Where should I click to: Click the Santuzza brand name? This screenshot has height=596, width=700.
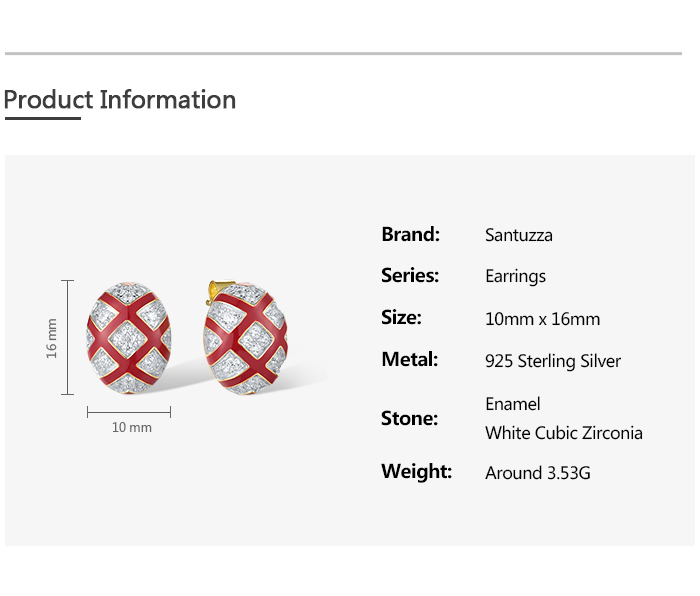click(518, 235)
